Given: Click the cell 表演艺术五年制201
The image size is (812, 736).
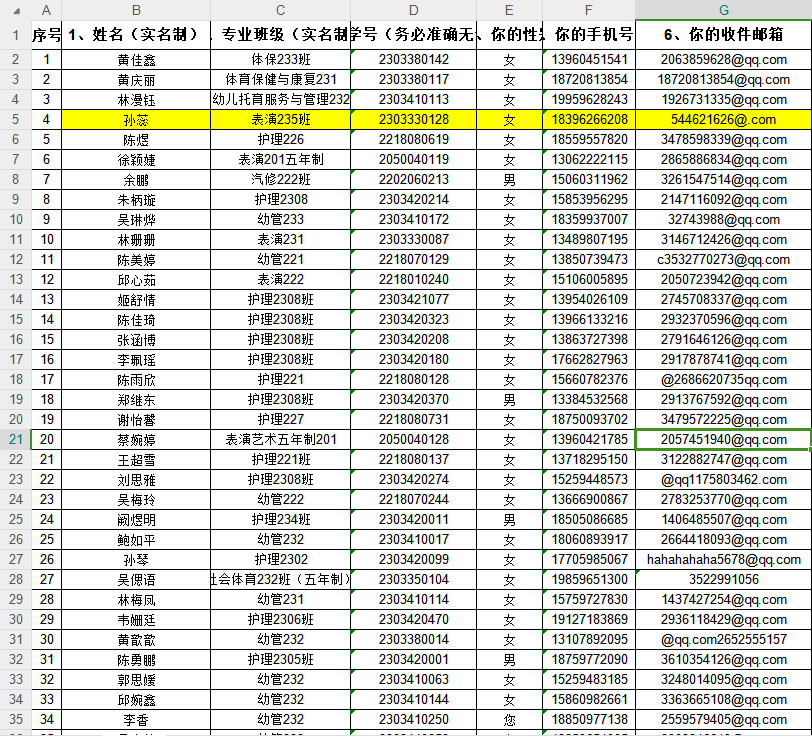Looking at the screenshot, I should pos(280,439).
